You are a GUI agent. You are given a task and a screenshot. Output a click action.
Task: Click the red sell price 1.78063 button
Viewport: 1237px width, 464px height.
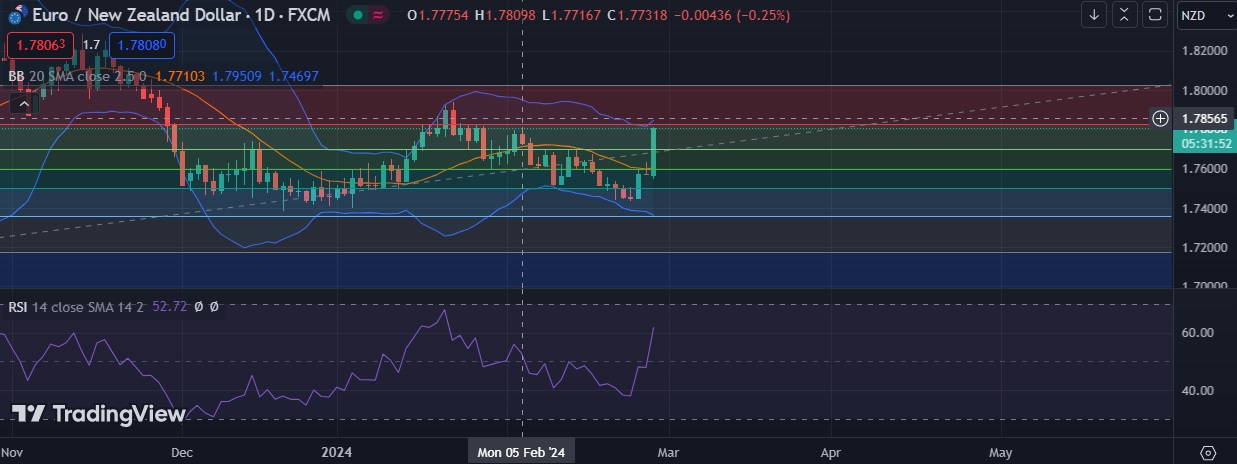tap(41, 45)
